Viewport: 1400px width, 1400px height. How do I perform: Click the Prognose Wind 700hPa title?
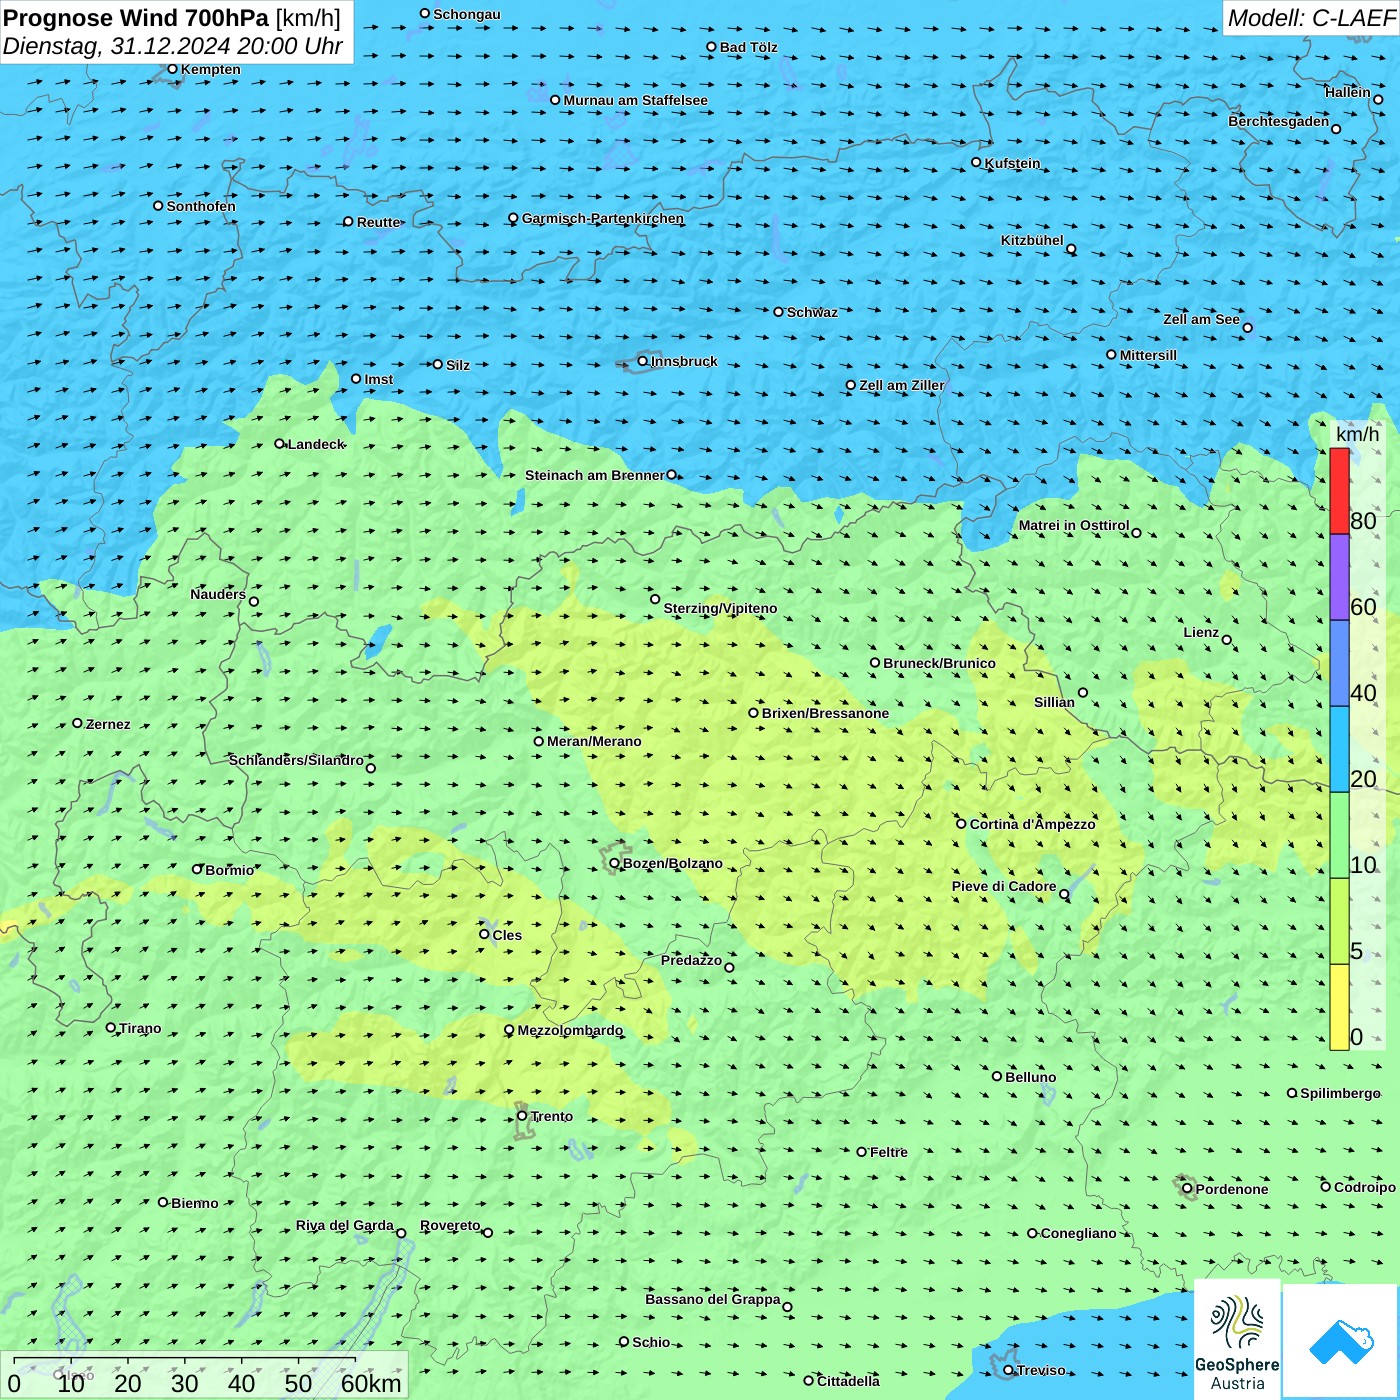(136, 18)
